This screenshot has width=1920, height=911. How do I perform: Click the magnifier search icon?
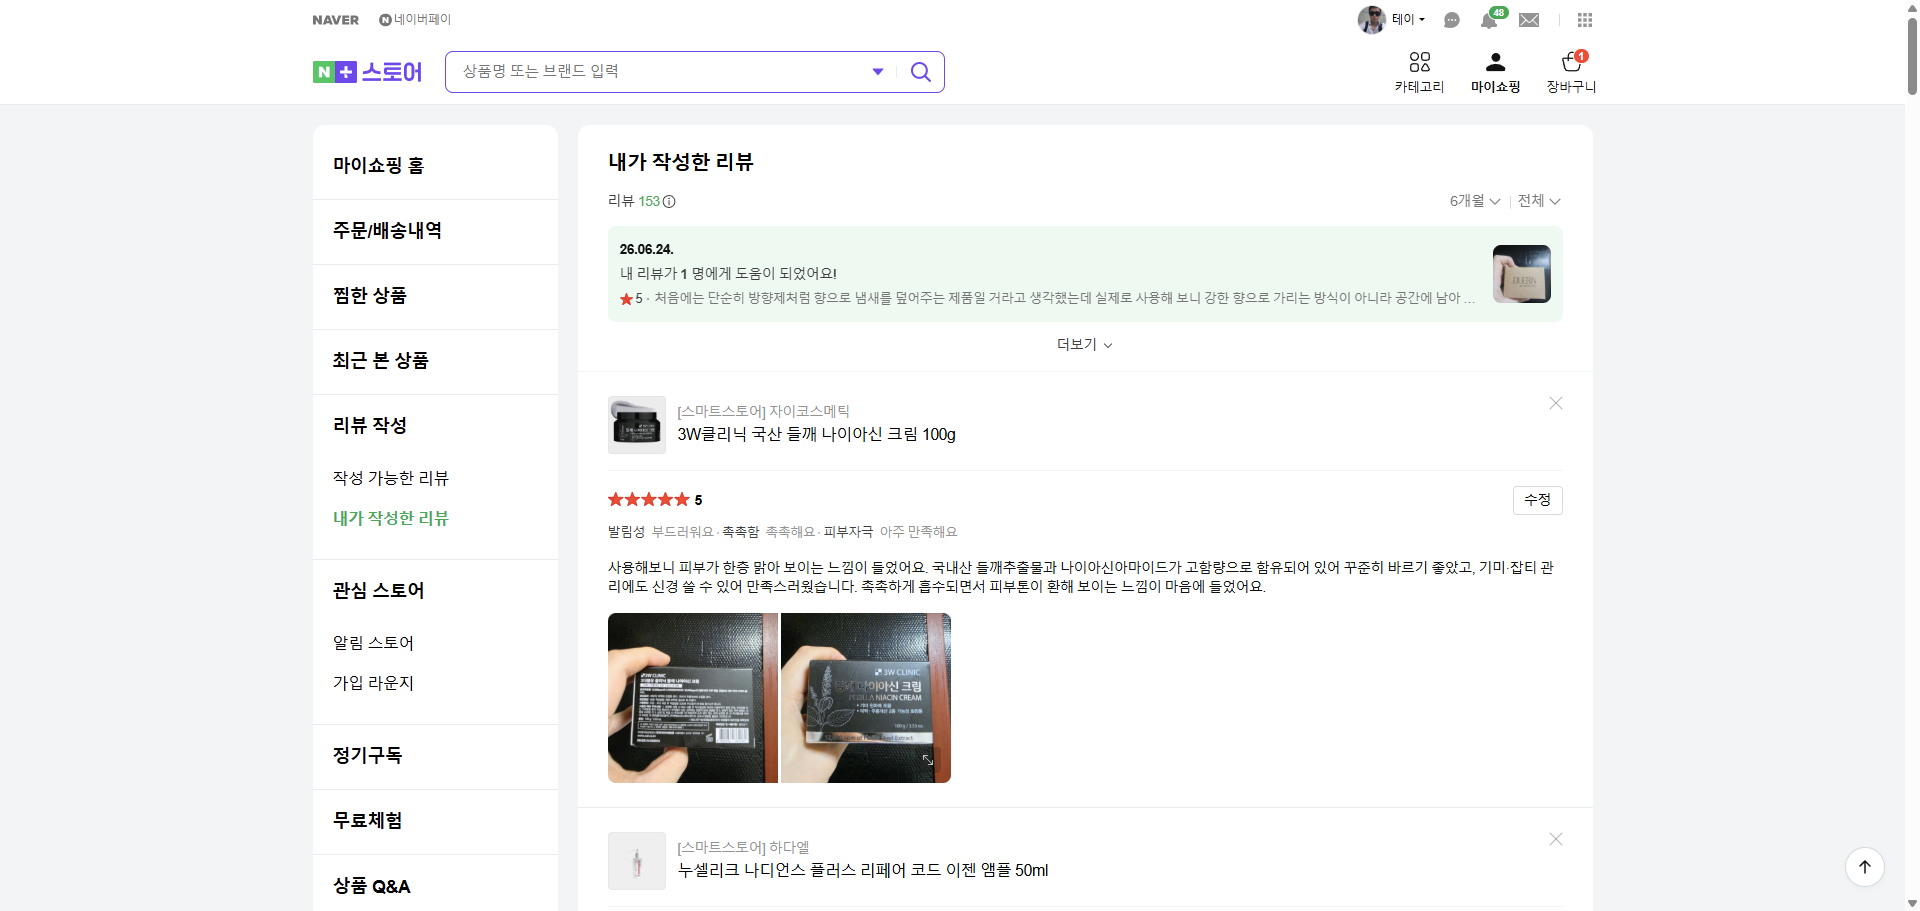tap(921, 72)
